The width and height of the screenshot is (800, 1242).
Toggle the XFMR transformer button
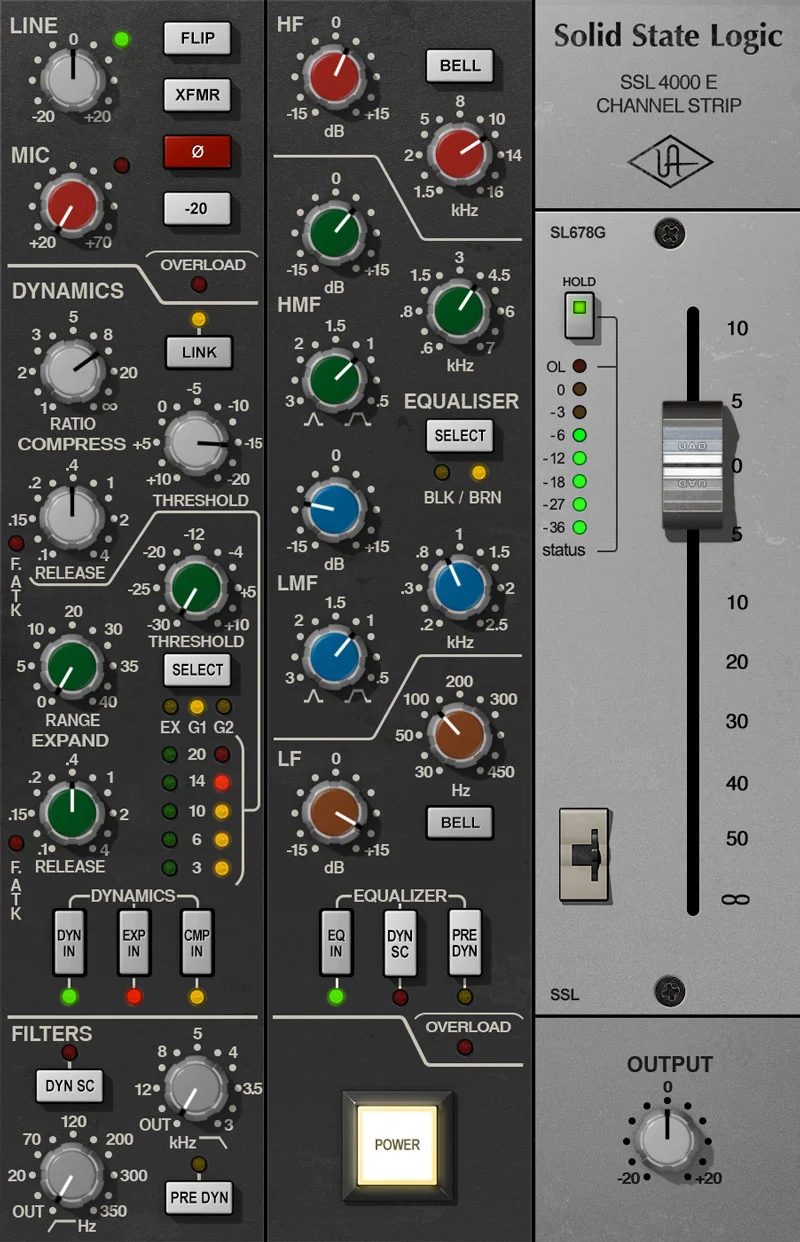[197, 95]
